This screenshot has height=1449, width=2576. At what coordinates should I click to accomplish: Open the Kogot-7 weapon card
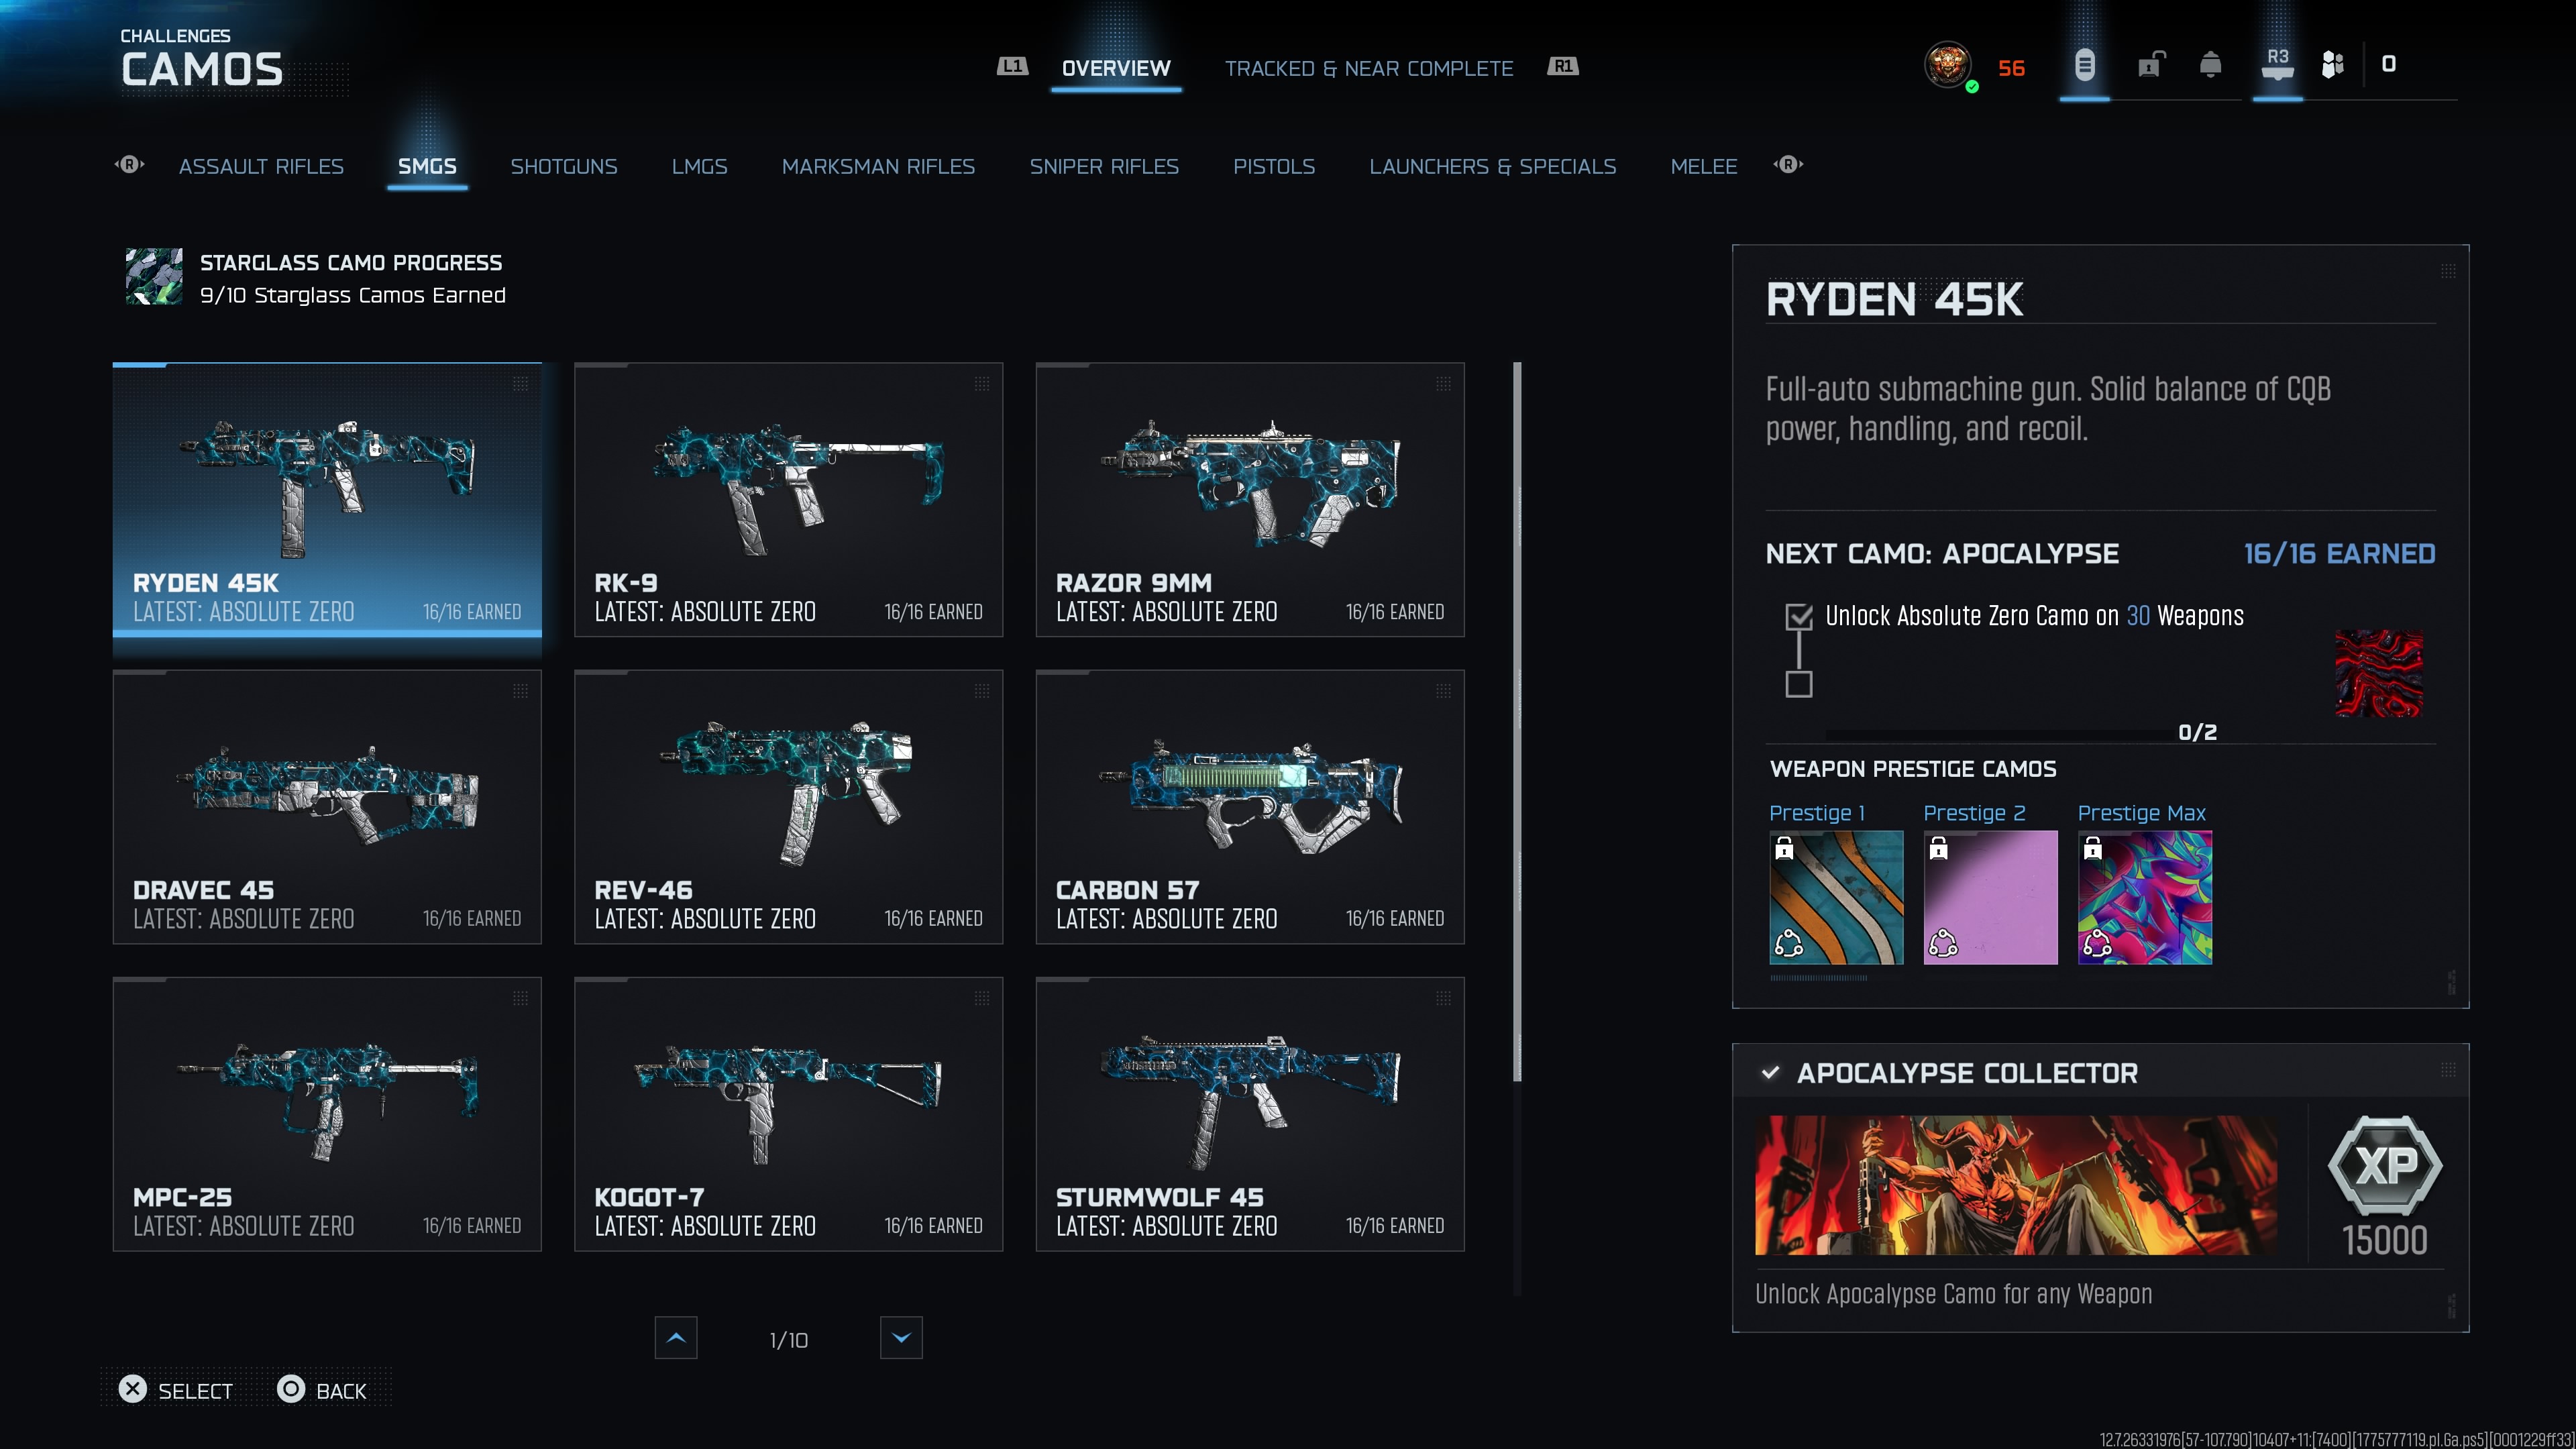pos(788,1114)
